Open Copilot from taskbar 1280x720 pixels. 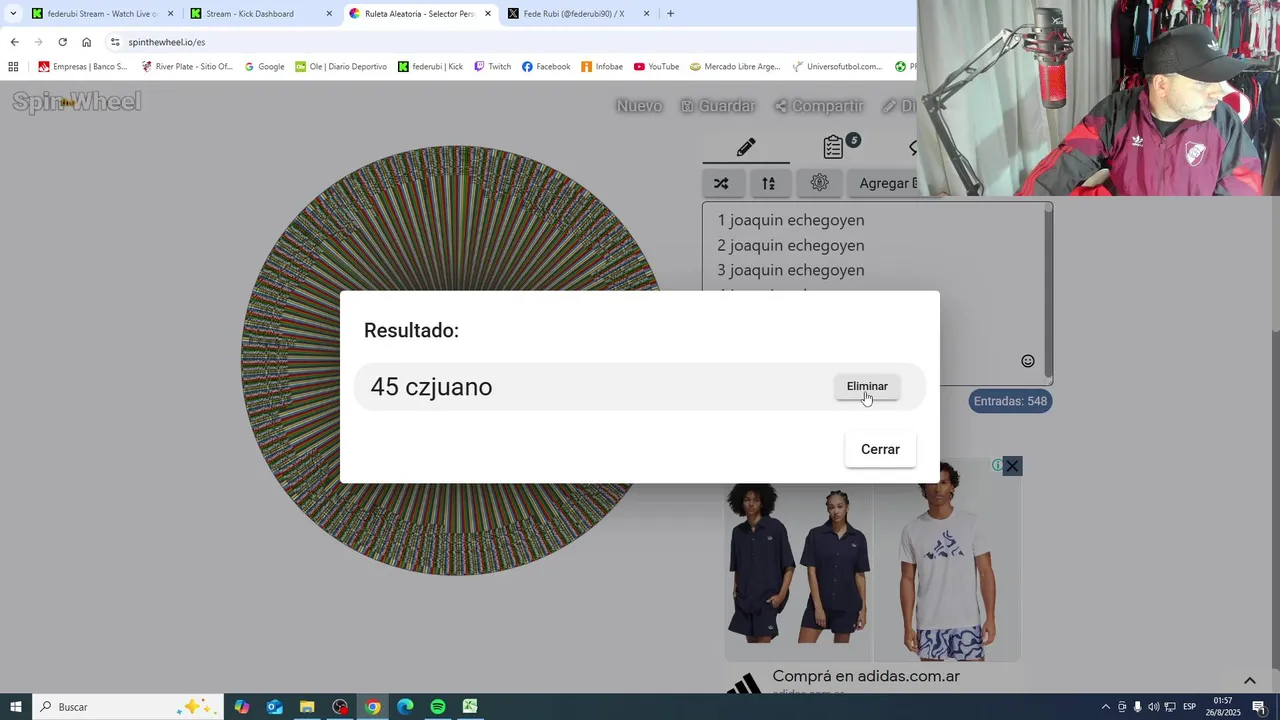tap(241, 707)
